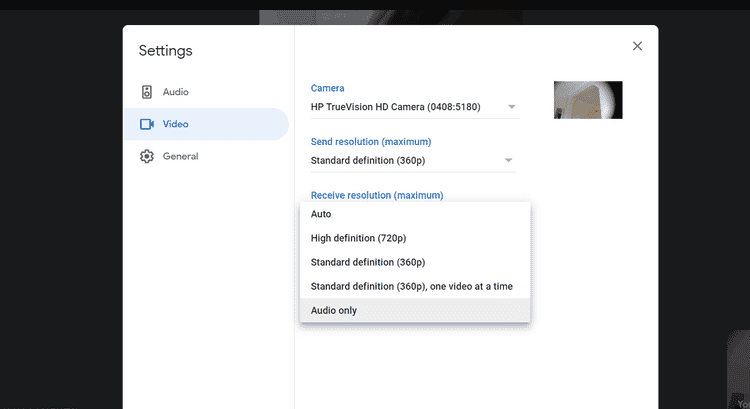Image resolution: width=750 pixels, height=409 pixels.
Task: Click the camera preview thumbnail
Action: [588, 100]
